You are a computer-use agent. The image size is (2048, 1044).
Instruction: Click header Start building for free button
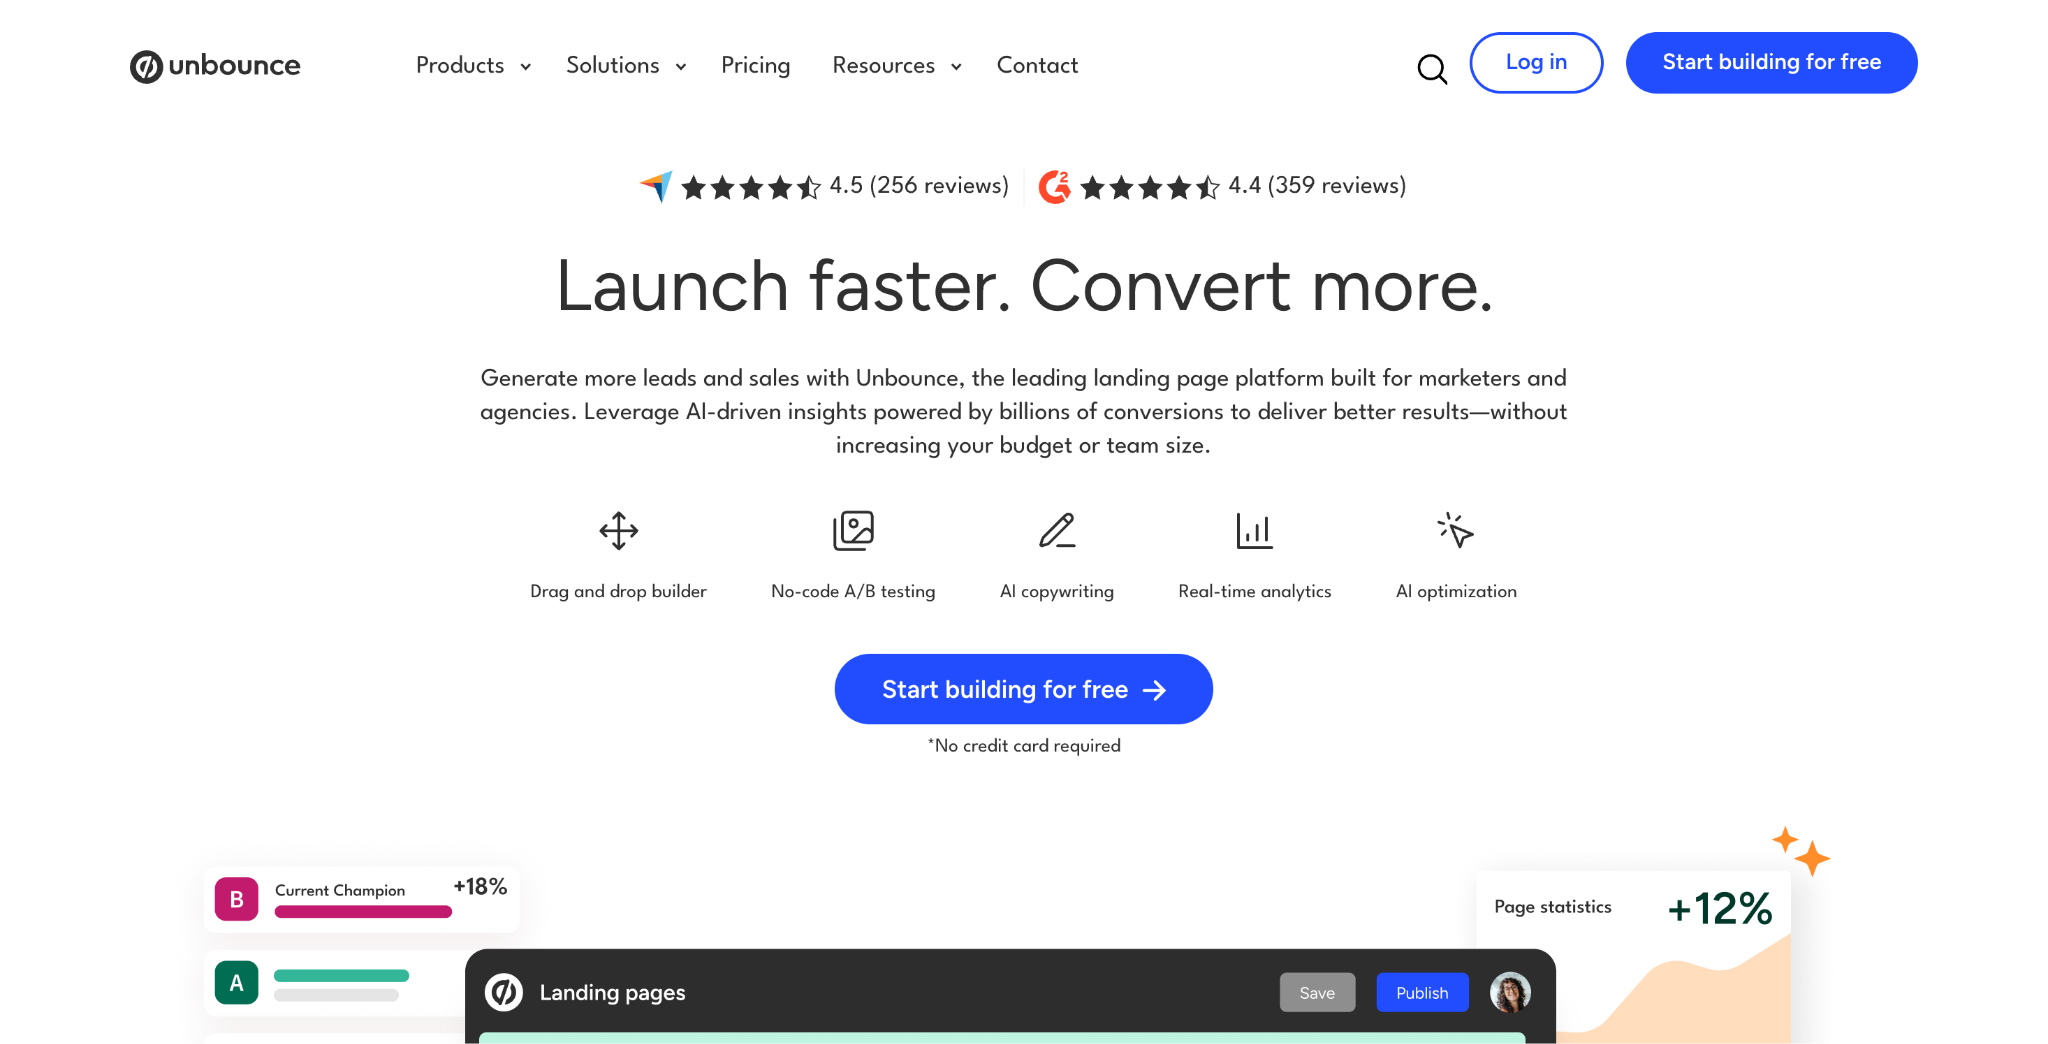[1771, 63]
